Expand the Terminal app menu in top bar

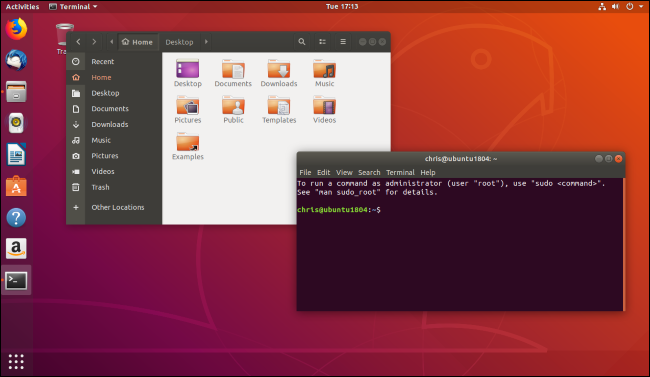pyautogui.click(x=73, y=7)
